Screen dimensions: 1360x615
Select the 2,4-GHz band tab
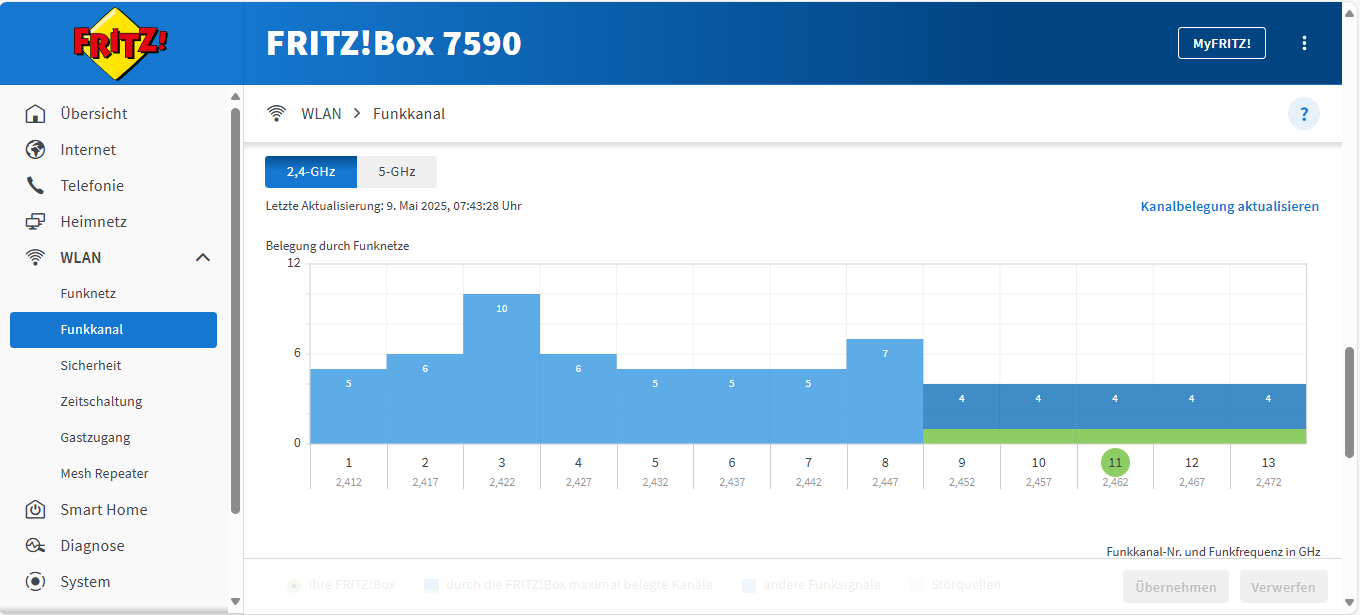click(310, 172)
